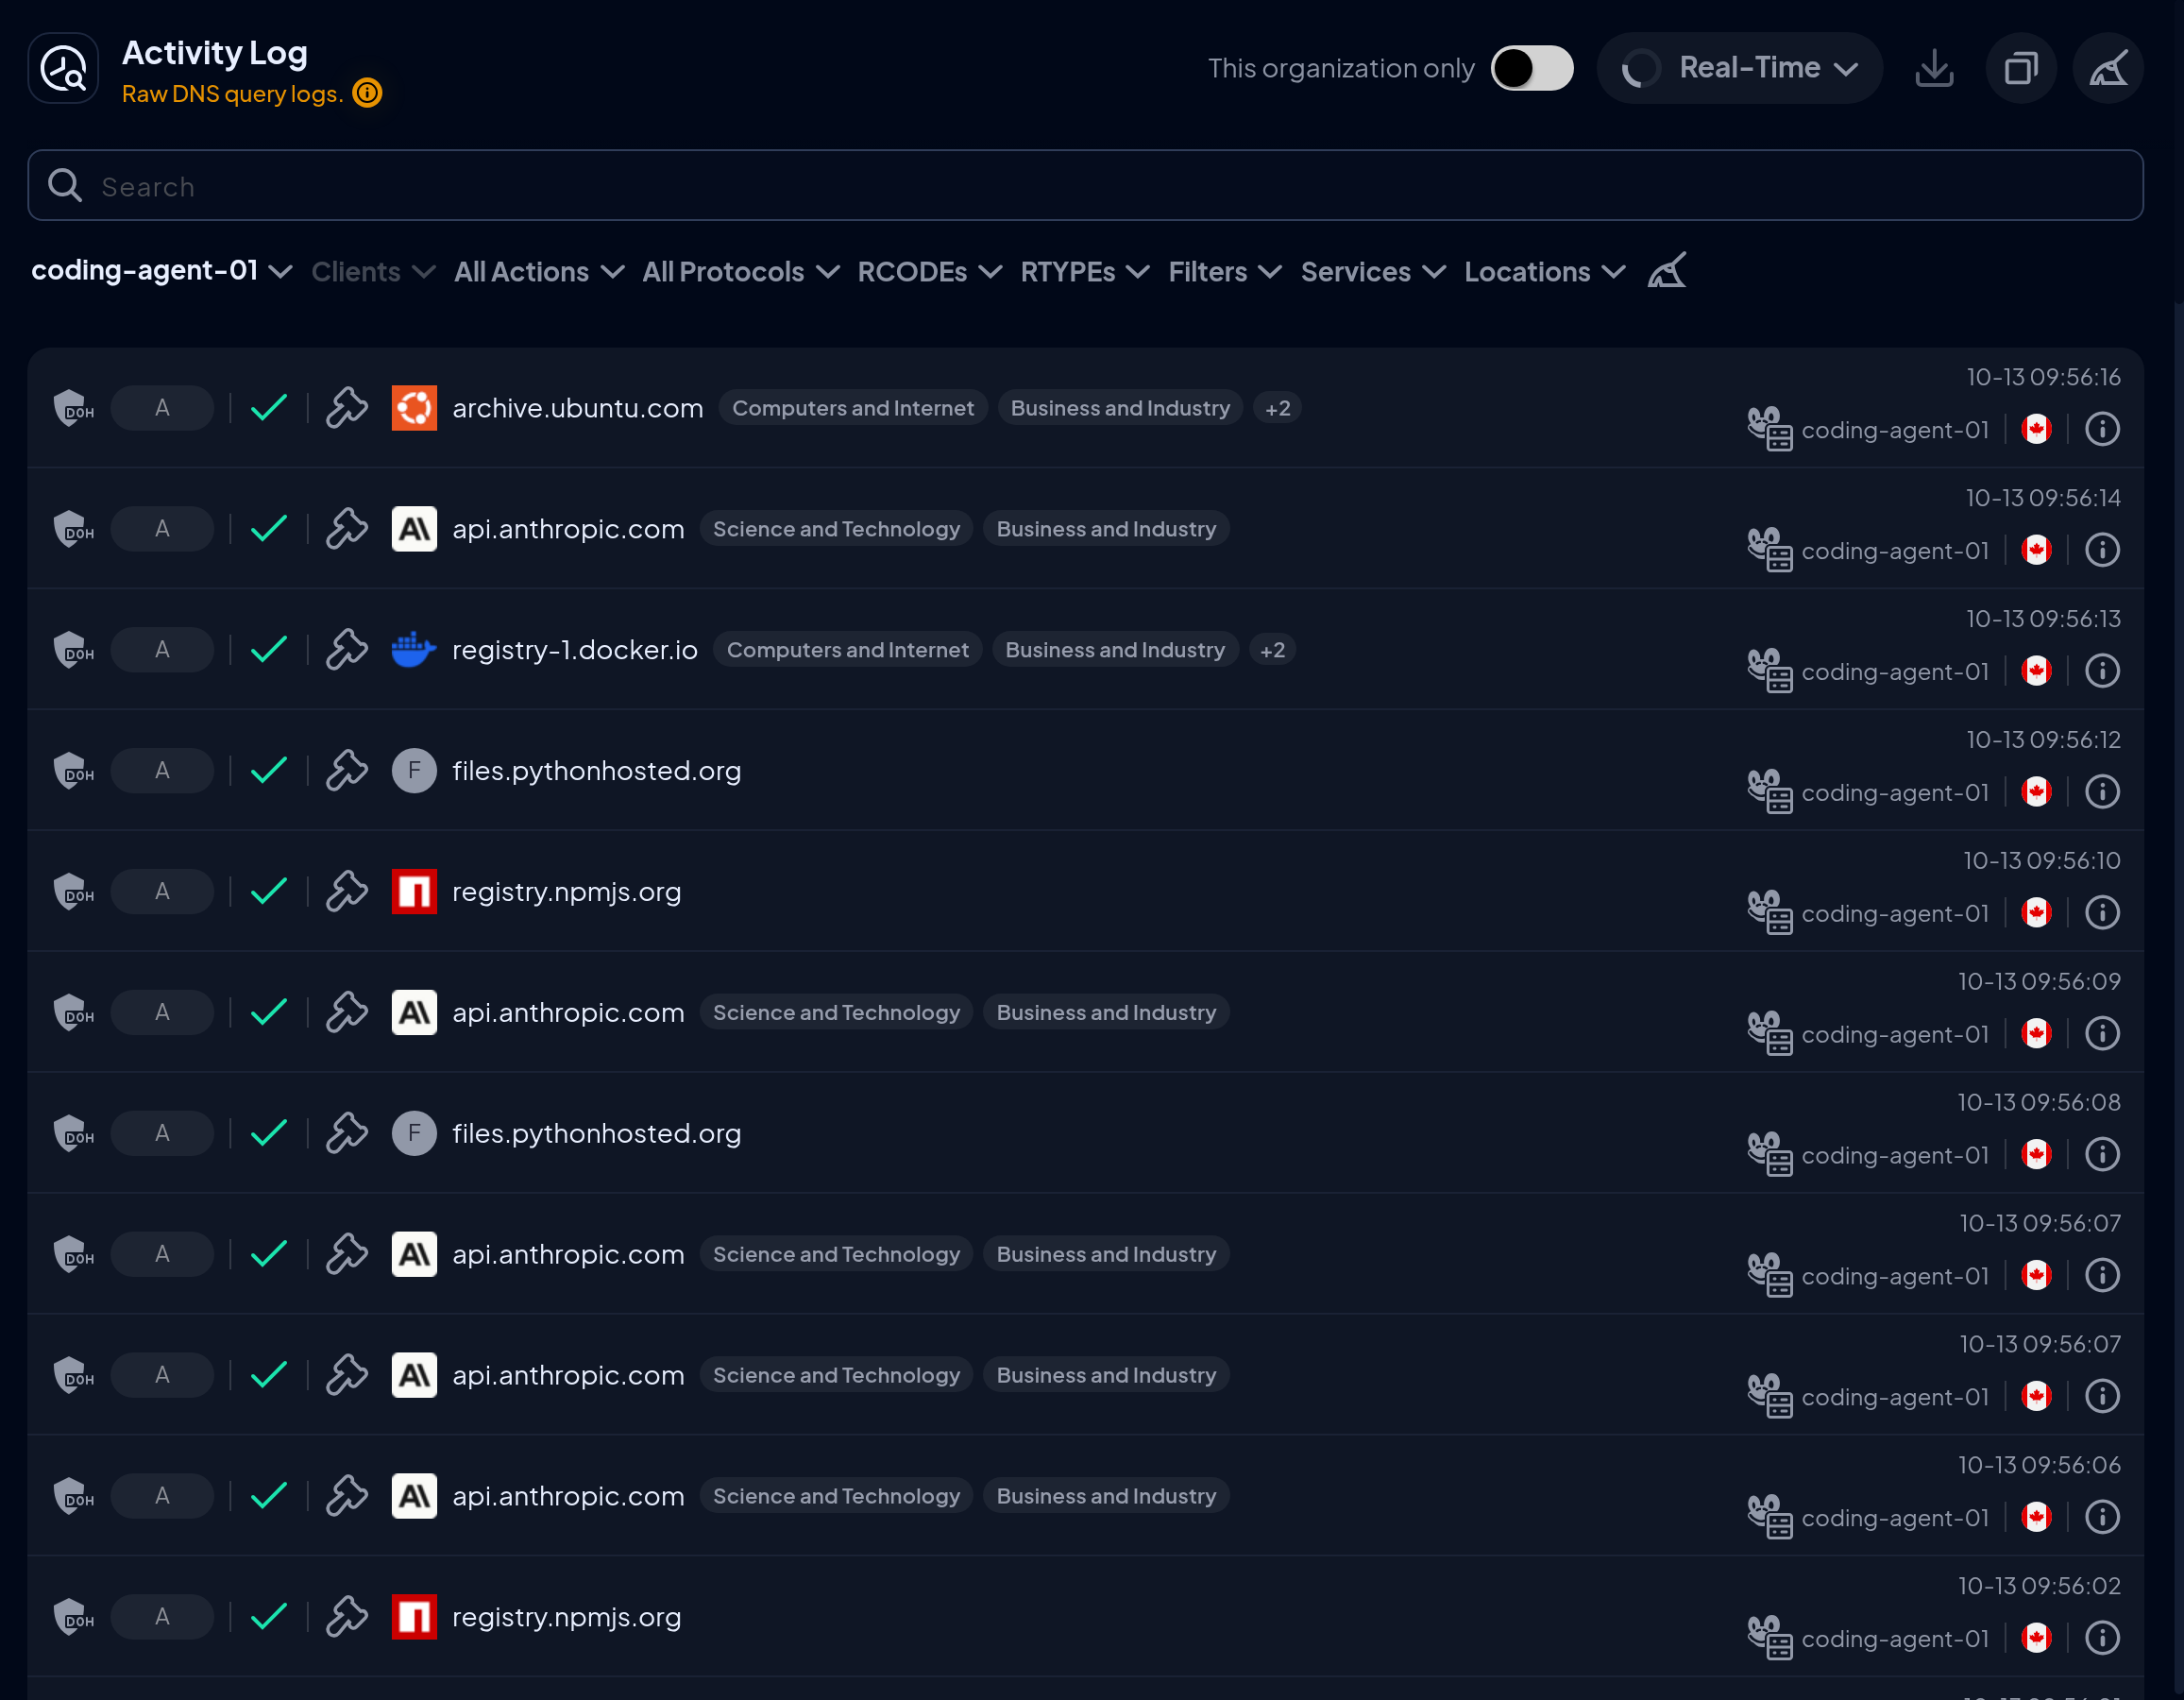
Task: Open info details for the 09:56:06 entry
Action: point(2102,1518)
